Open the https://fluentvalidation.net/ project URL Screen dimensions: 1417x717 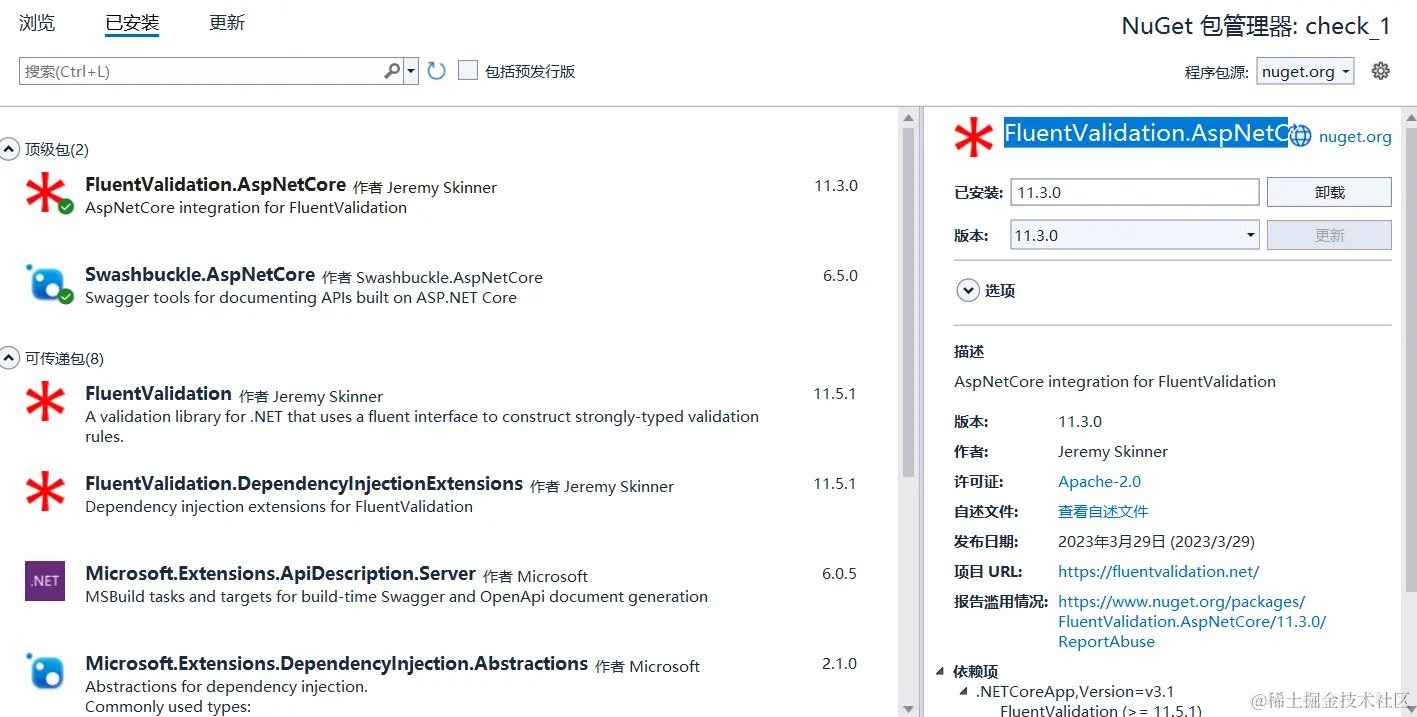pyautogui.click(x=1158, y=571)
